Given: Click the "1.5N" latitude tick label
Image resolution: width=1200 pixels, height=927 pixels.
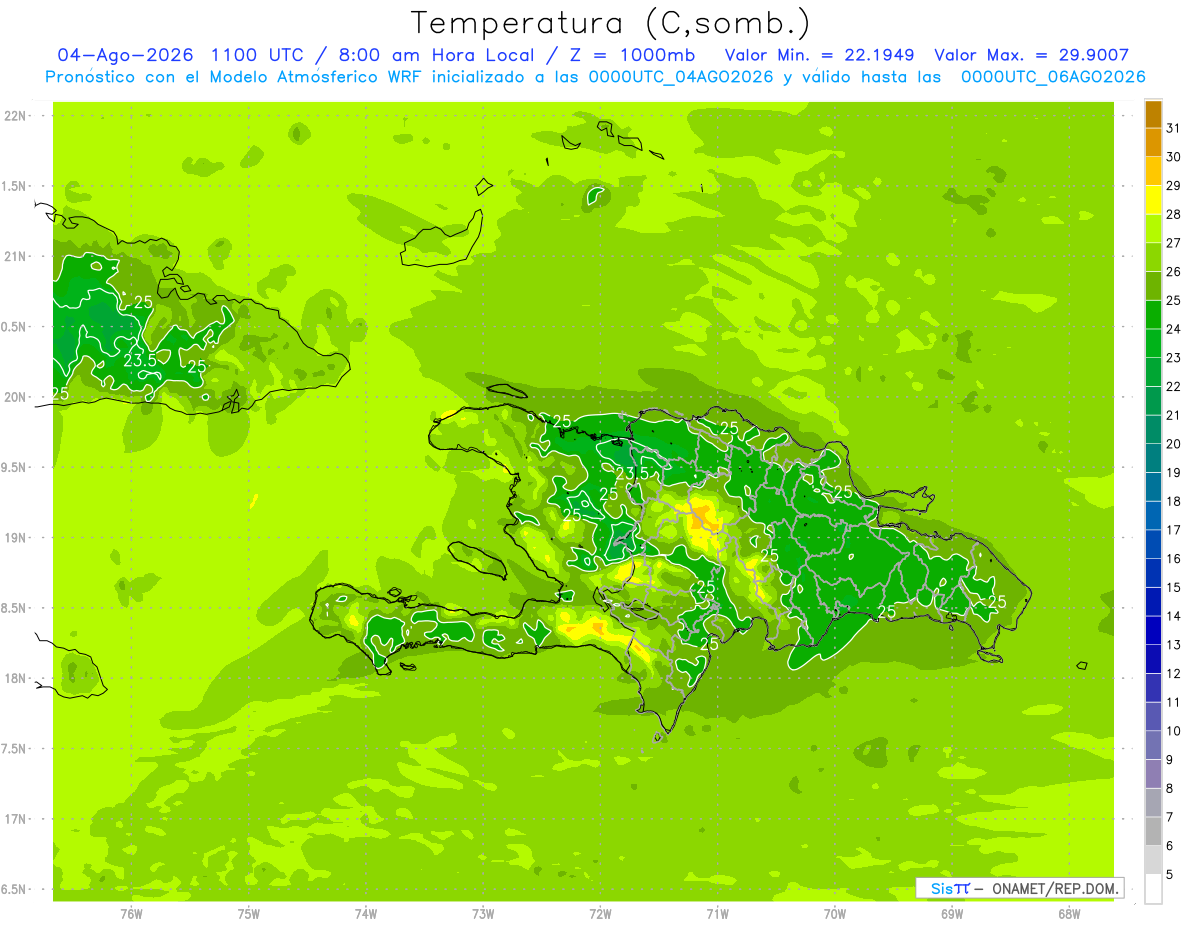Looking at the screenshot, I should point(14,186).
